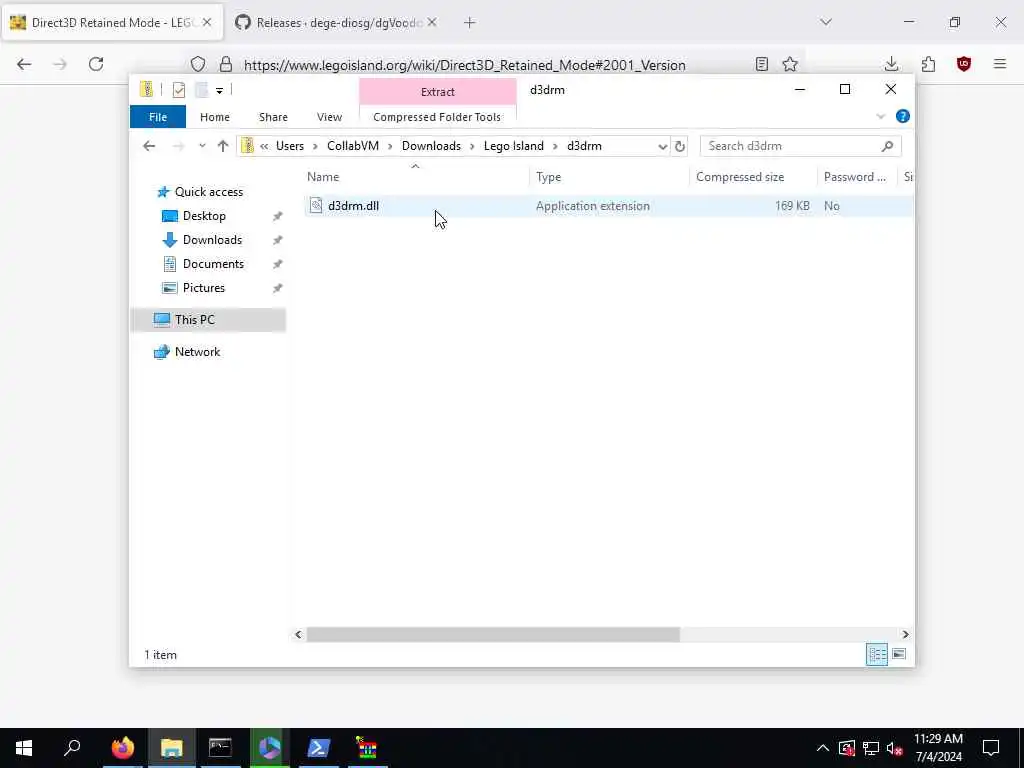Open the Firefox Extensions puzzle icon

coord(928,64)
